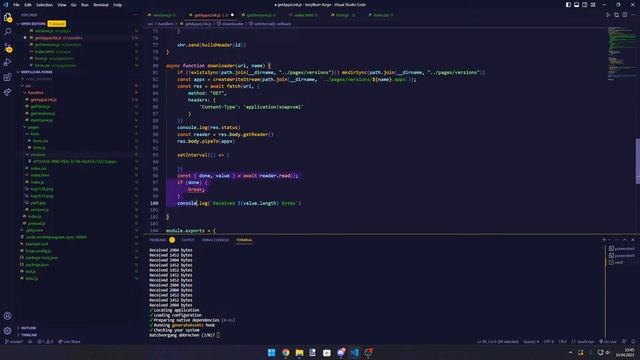Open the Terminal menu
The width and height of the screenshot is (640, 360).
coord(101,5)
